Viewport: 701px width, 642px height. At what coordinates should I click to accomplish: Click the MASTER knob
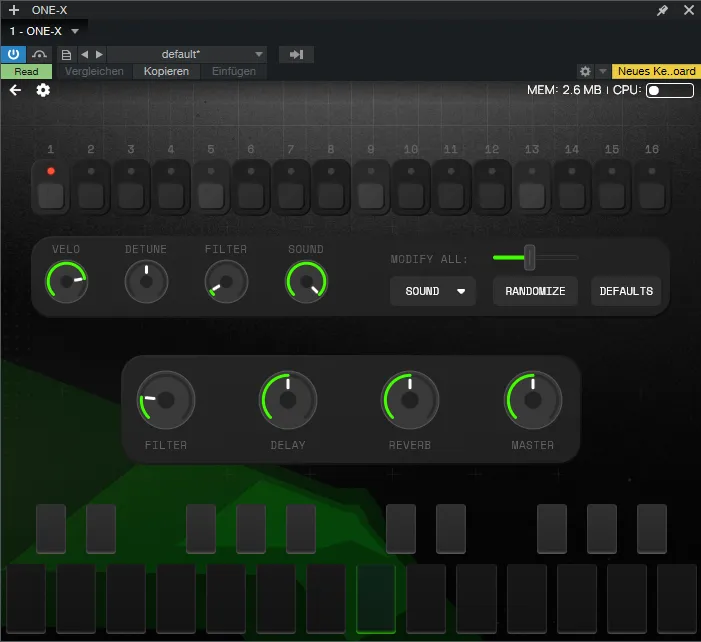point(533,400)
